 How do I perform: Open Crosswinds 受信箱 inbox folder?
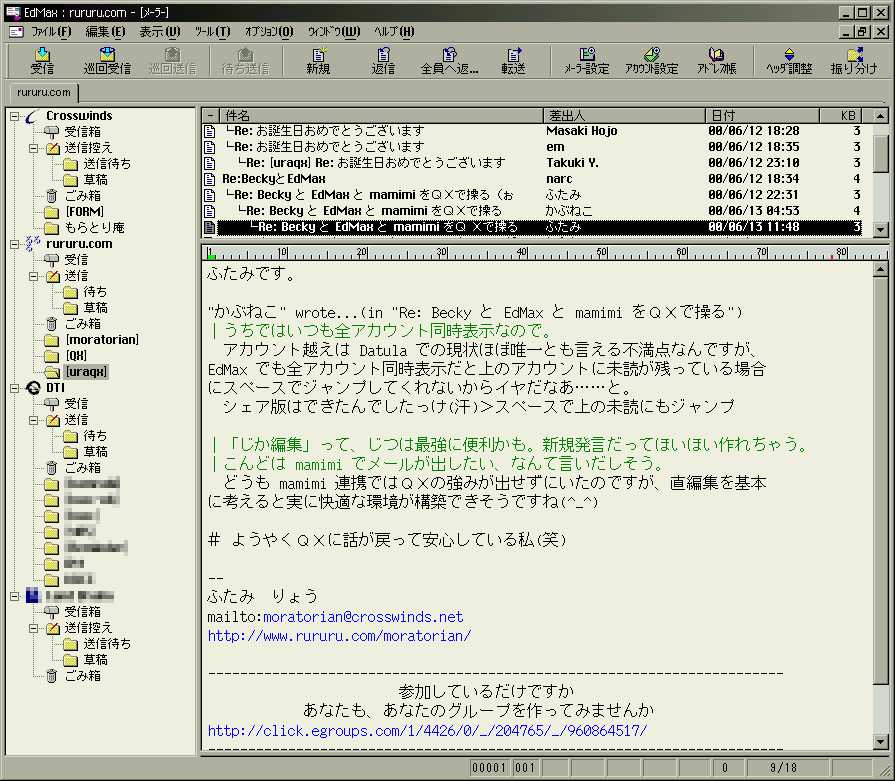(x=82, y=132)
